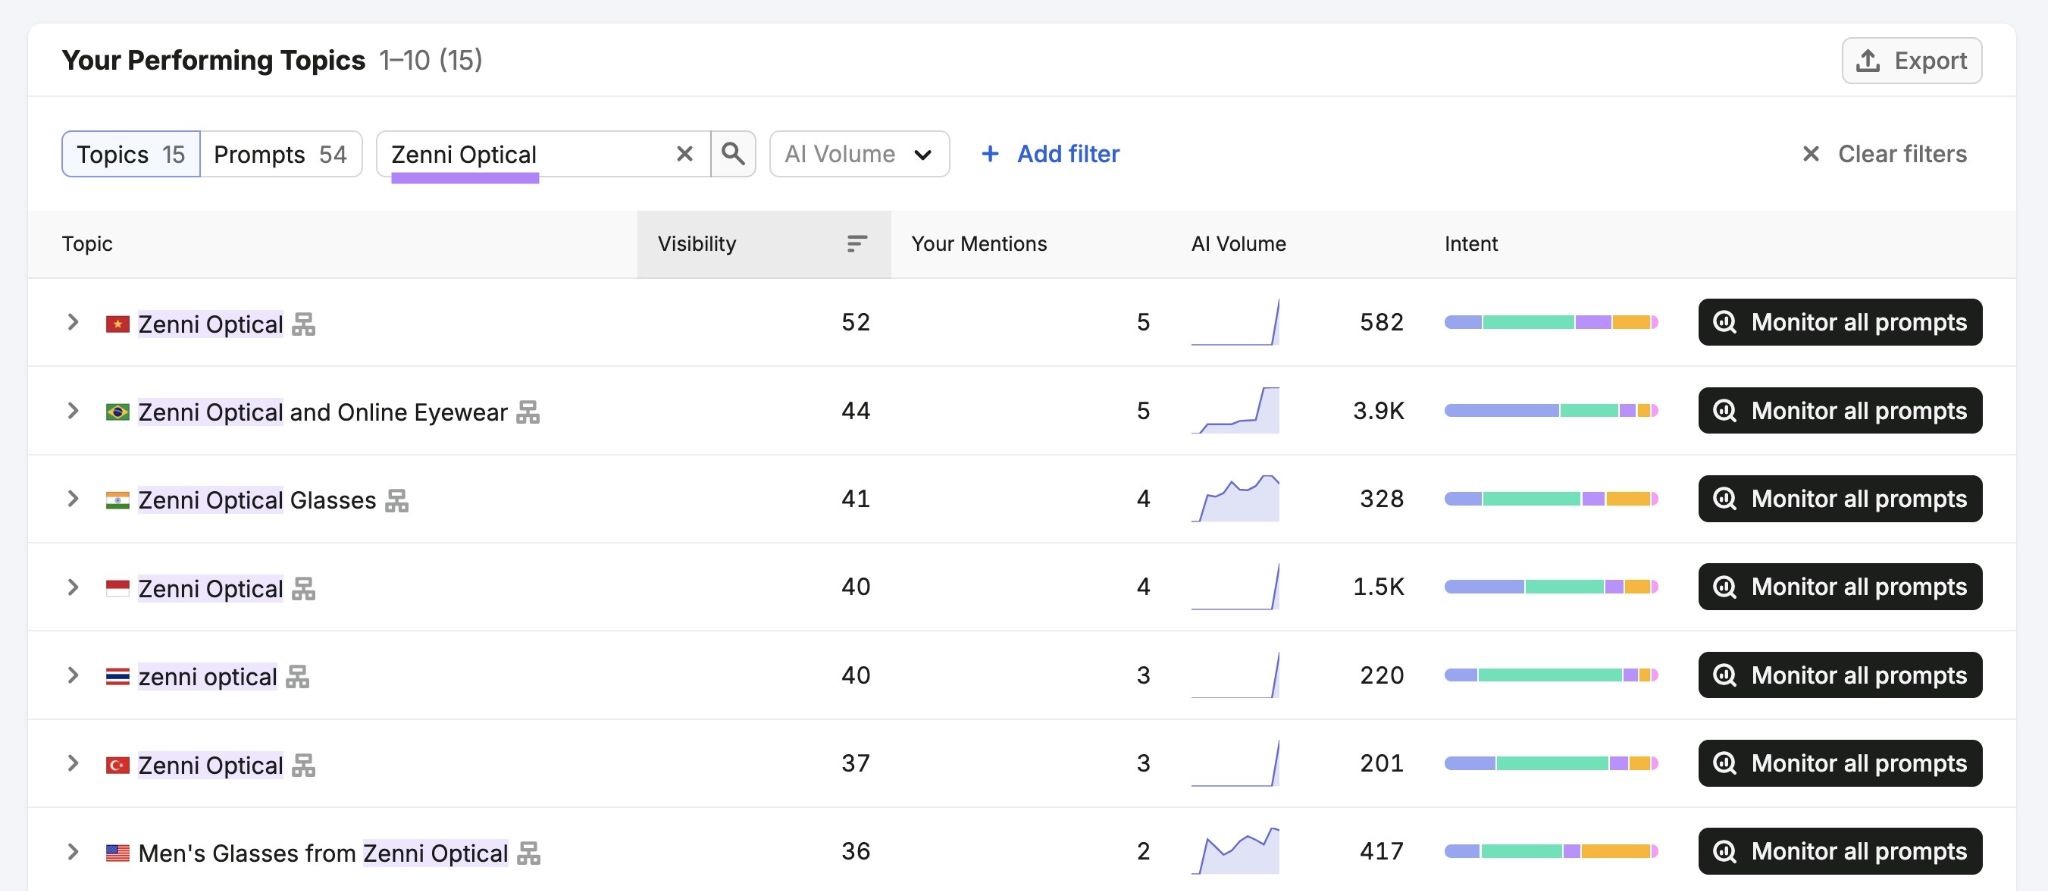Click the Vietnam flag icon
Viewport: 2048px width, 891px height.
point(118,324)
